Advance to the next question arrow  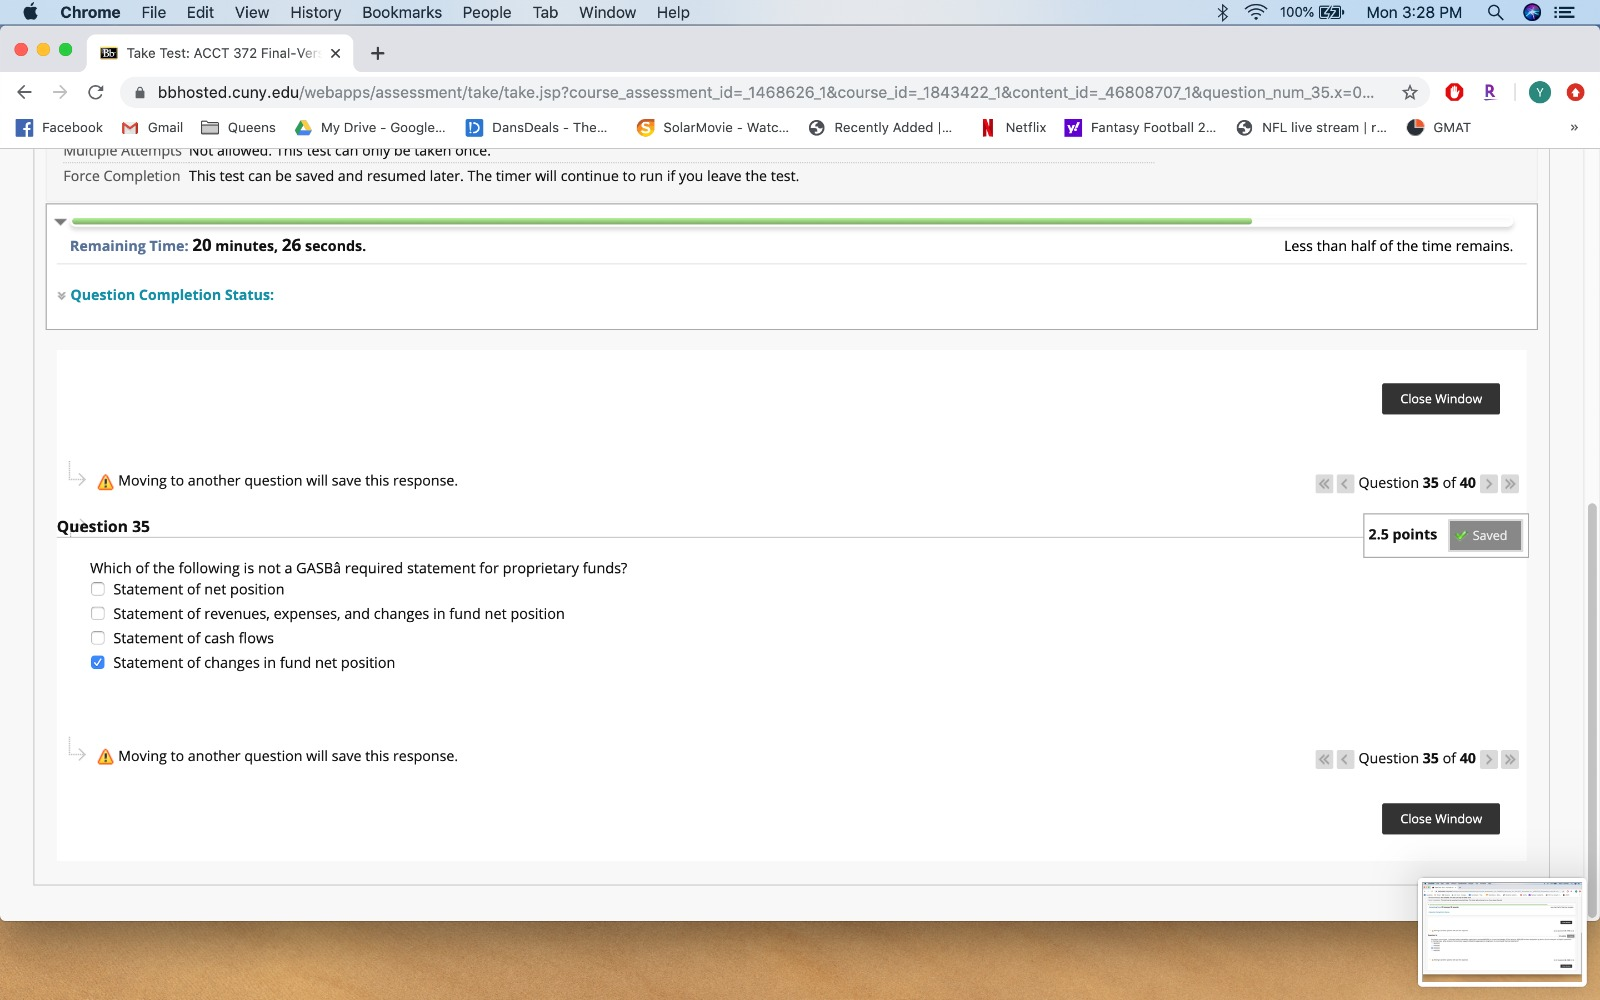point(1489,483)
